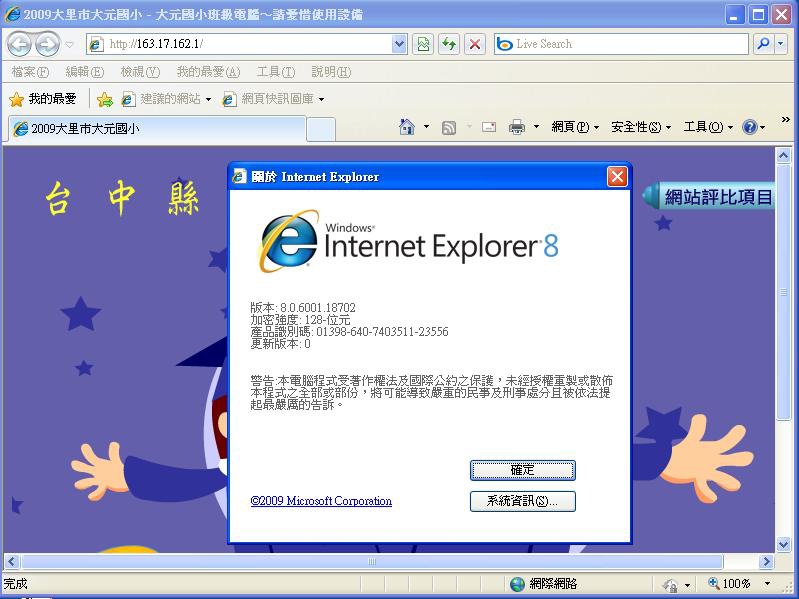Click the 網際網路 zone globe icon
This screenshot has width=799, height=599.
[x=517, y=584]
